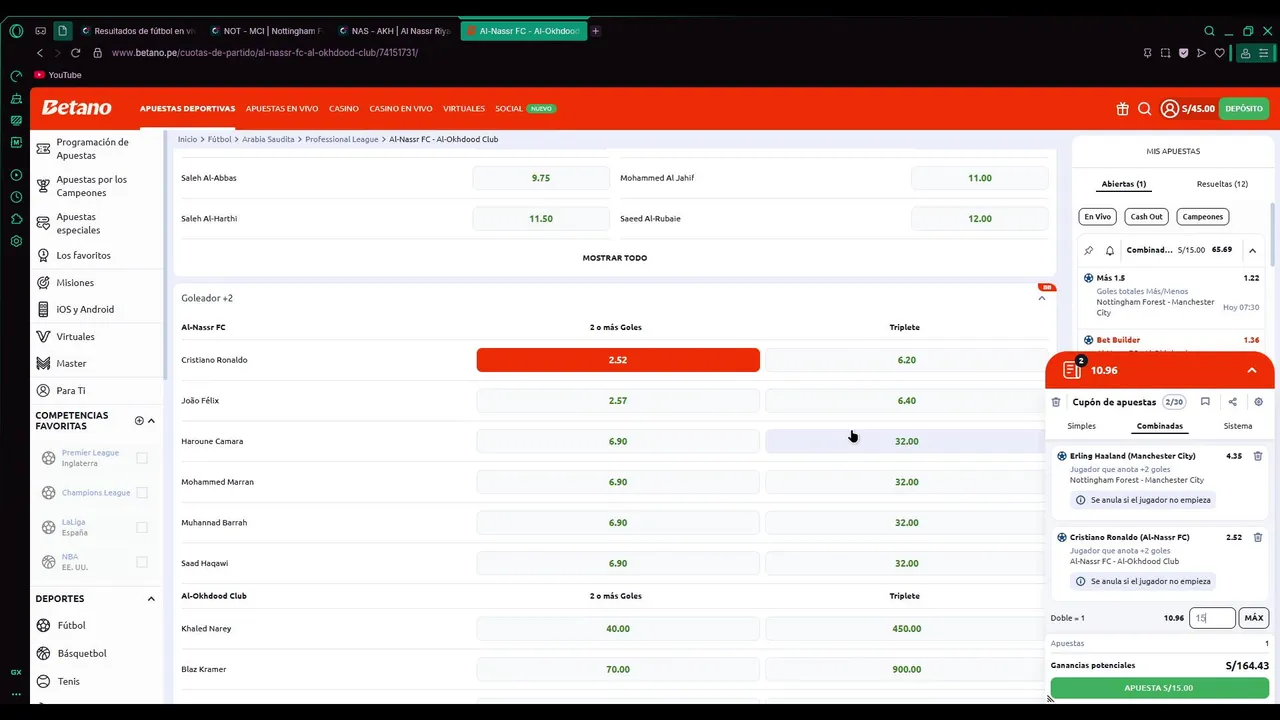Screen dimensions: 1280x720
Task: Toggle the Campeones filter chip
Action: (1203, 217)
